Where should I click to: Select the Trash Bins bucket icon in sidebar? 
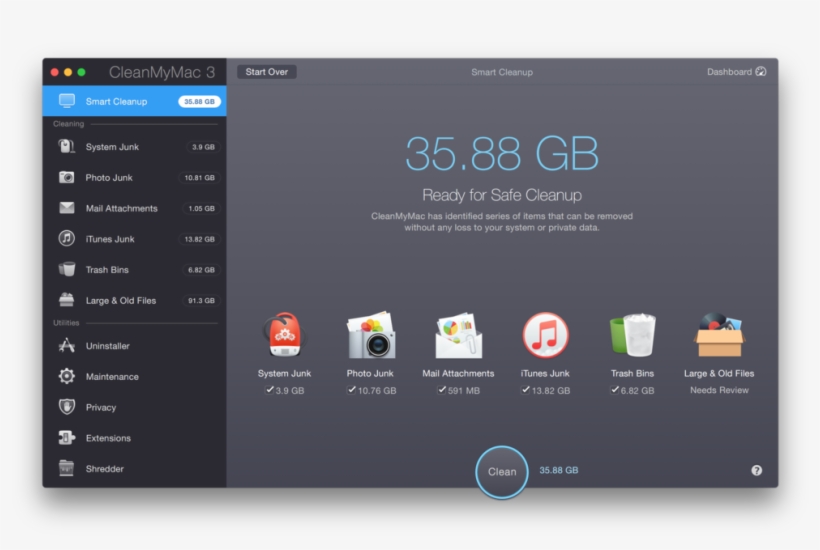point(66,269)
